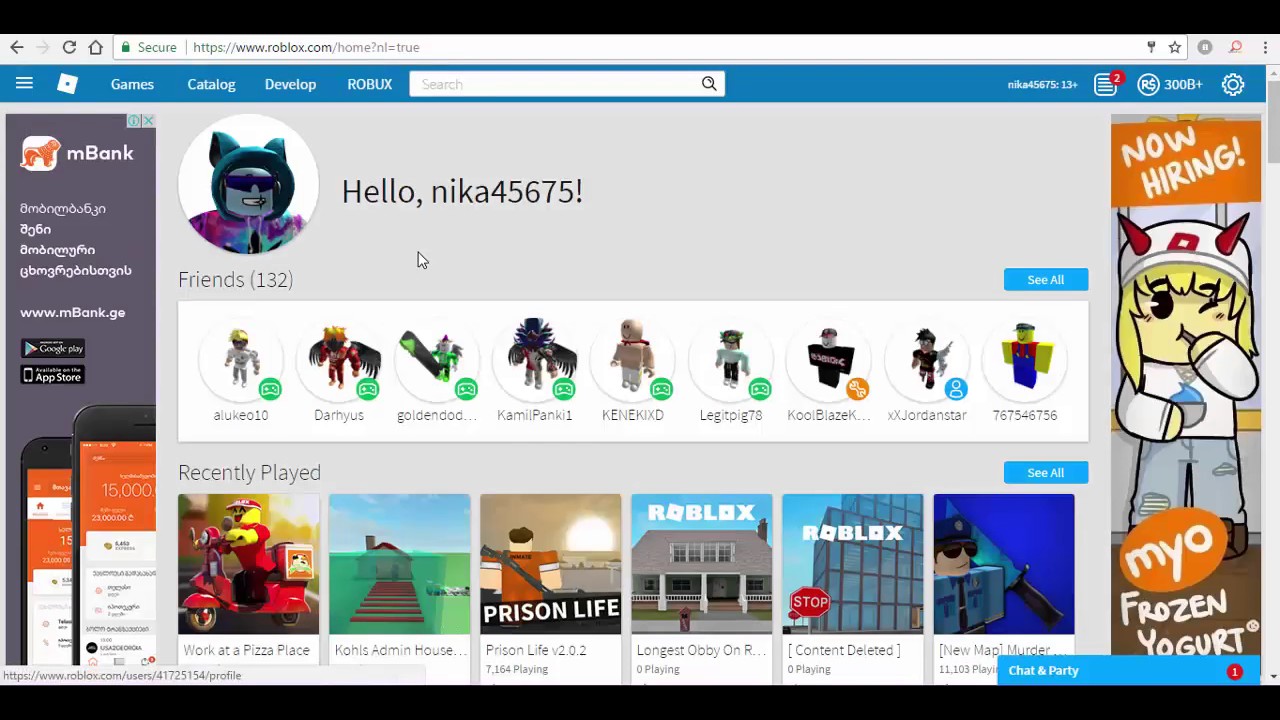
Task: Open Work at a Pizza Place thumbnail
Action: coord(249,564)
